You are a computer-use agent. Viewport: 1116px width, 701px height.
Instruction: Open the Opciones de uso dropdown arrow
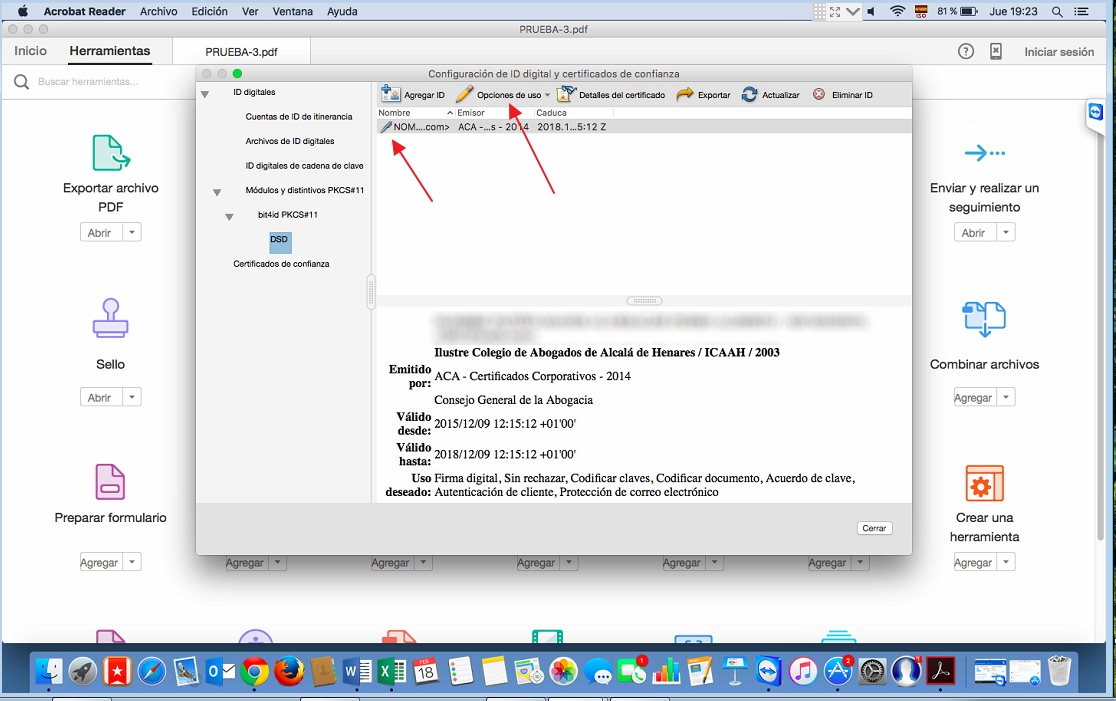coord(547,95)
